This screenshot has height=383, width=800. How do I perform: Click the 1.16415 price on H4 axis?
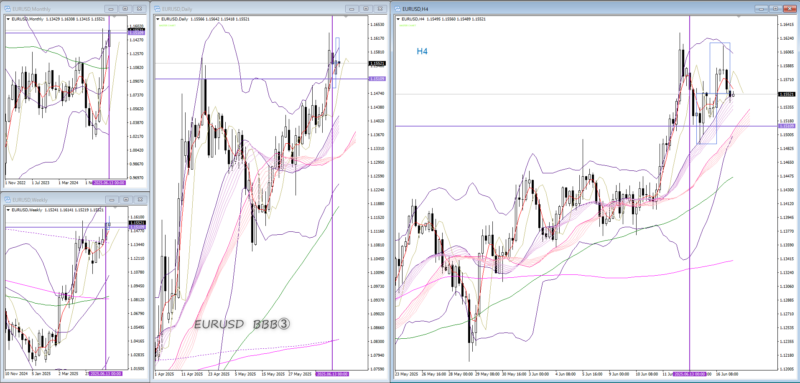click(787, 24)
